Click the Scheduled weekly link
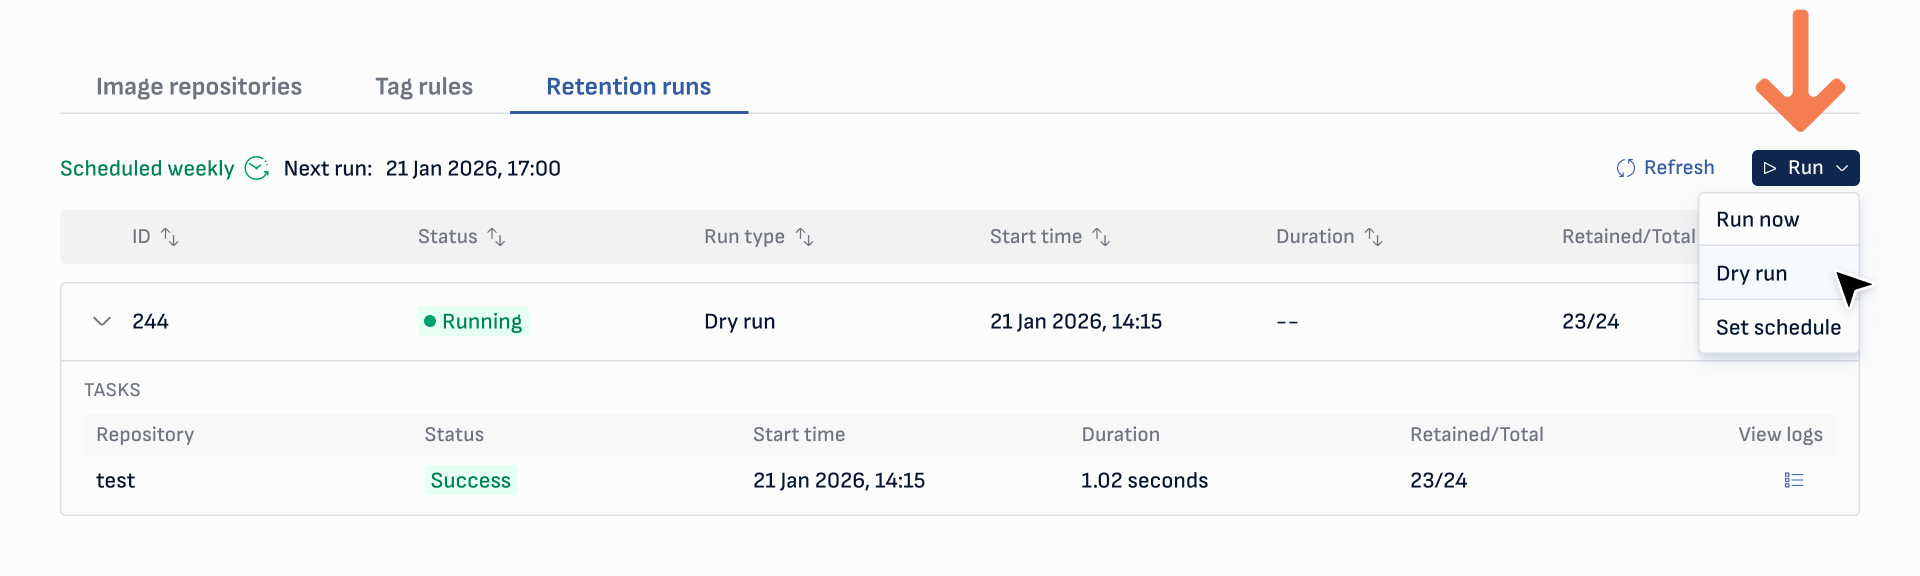This screenshot has width=1920, height=576. [x=147, y=168]
